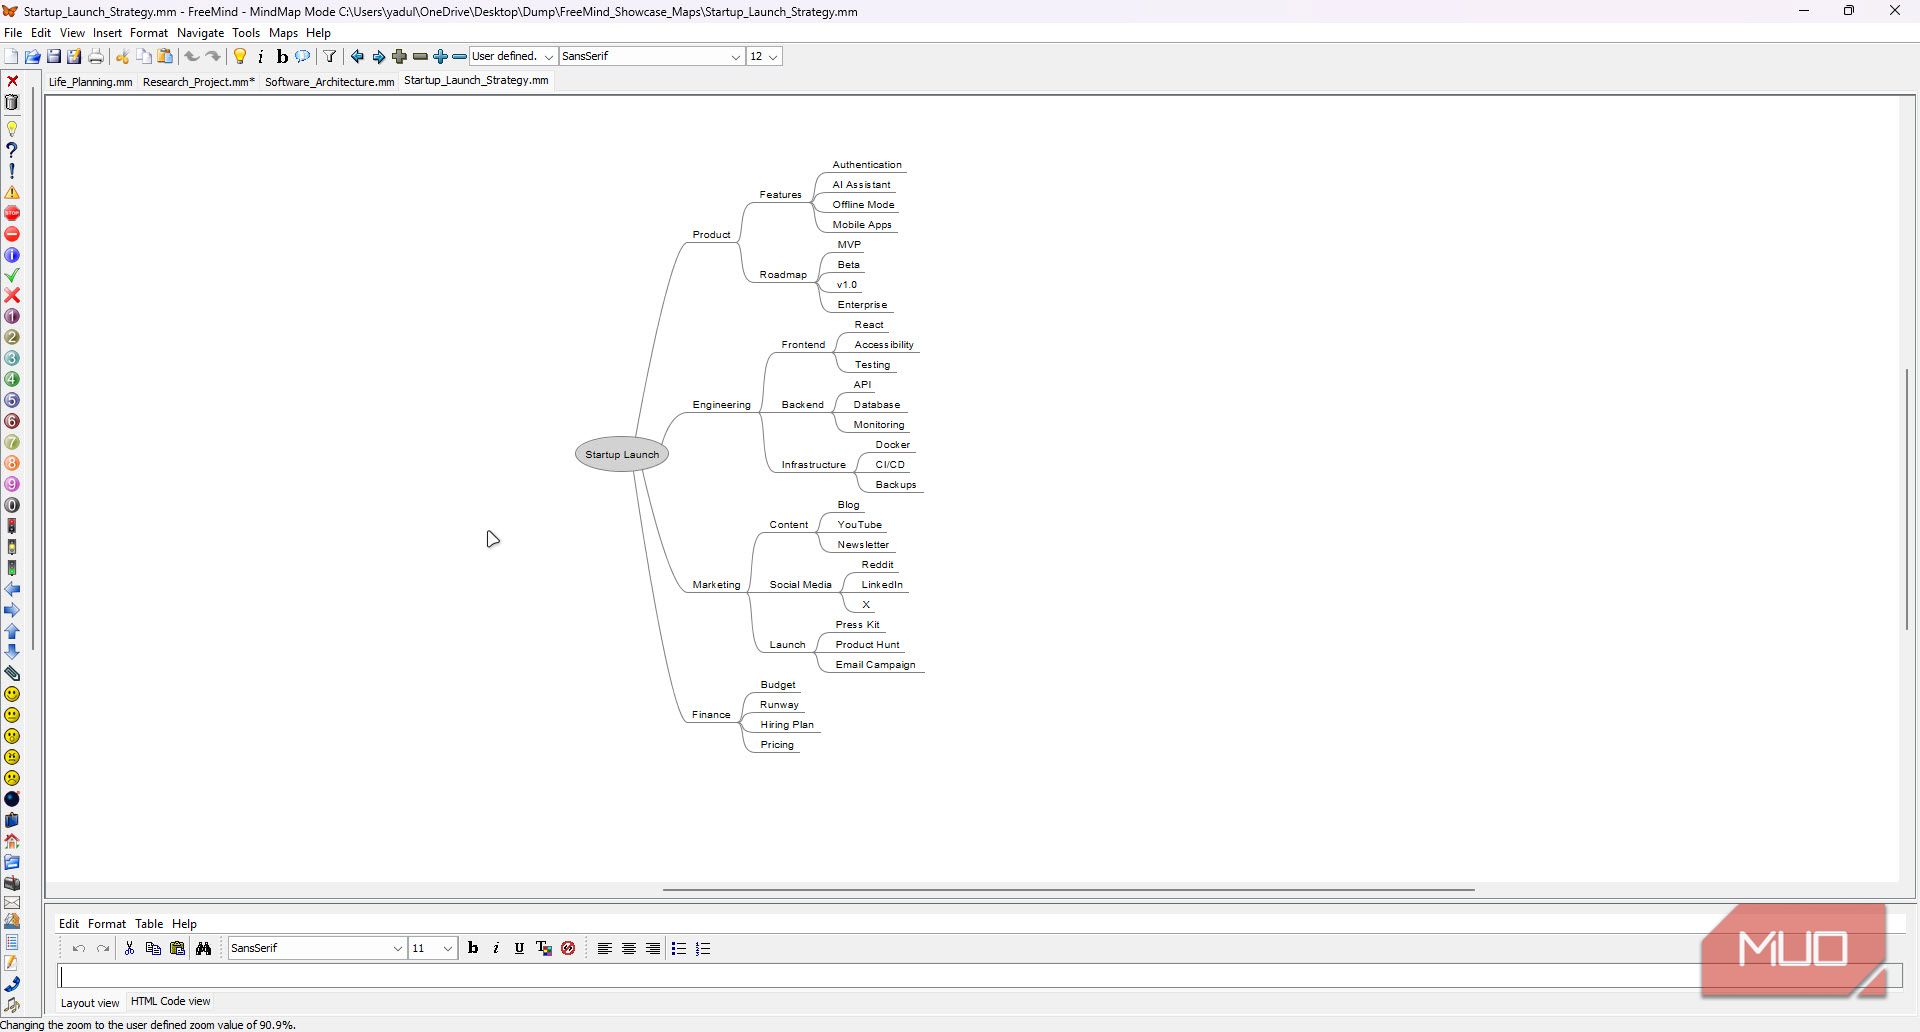Switch to HTML Code view tab
This screenshot has height=1032, width=1920.
pyautogui.click(x=170, y=1001)
